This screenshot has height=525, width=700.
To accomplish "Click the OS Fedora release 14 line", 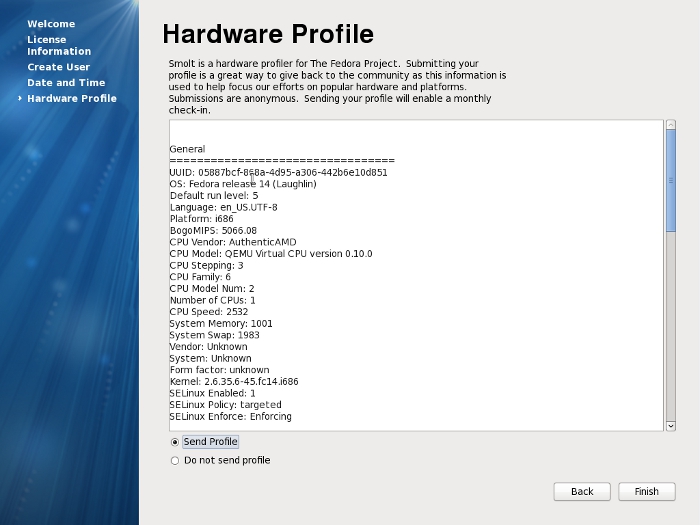I will (242, 184).
